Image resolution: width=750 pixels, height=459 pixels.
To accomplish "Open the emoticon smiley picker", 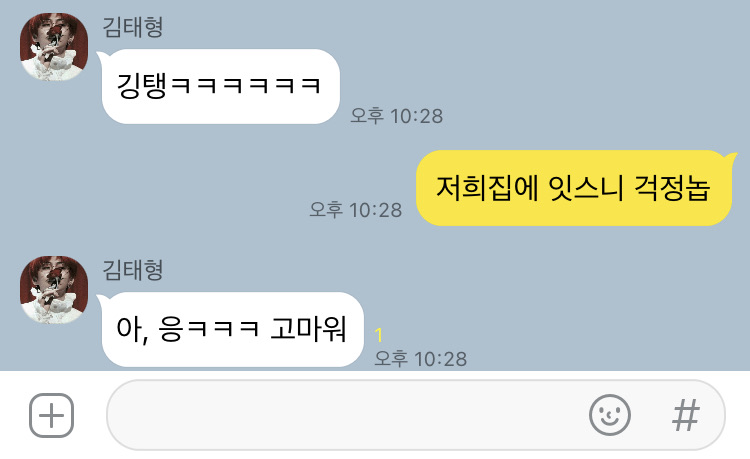I will point(609,415).
